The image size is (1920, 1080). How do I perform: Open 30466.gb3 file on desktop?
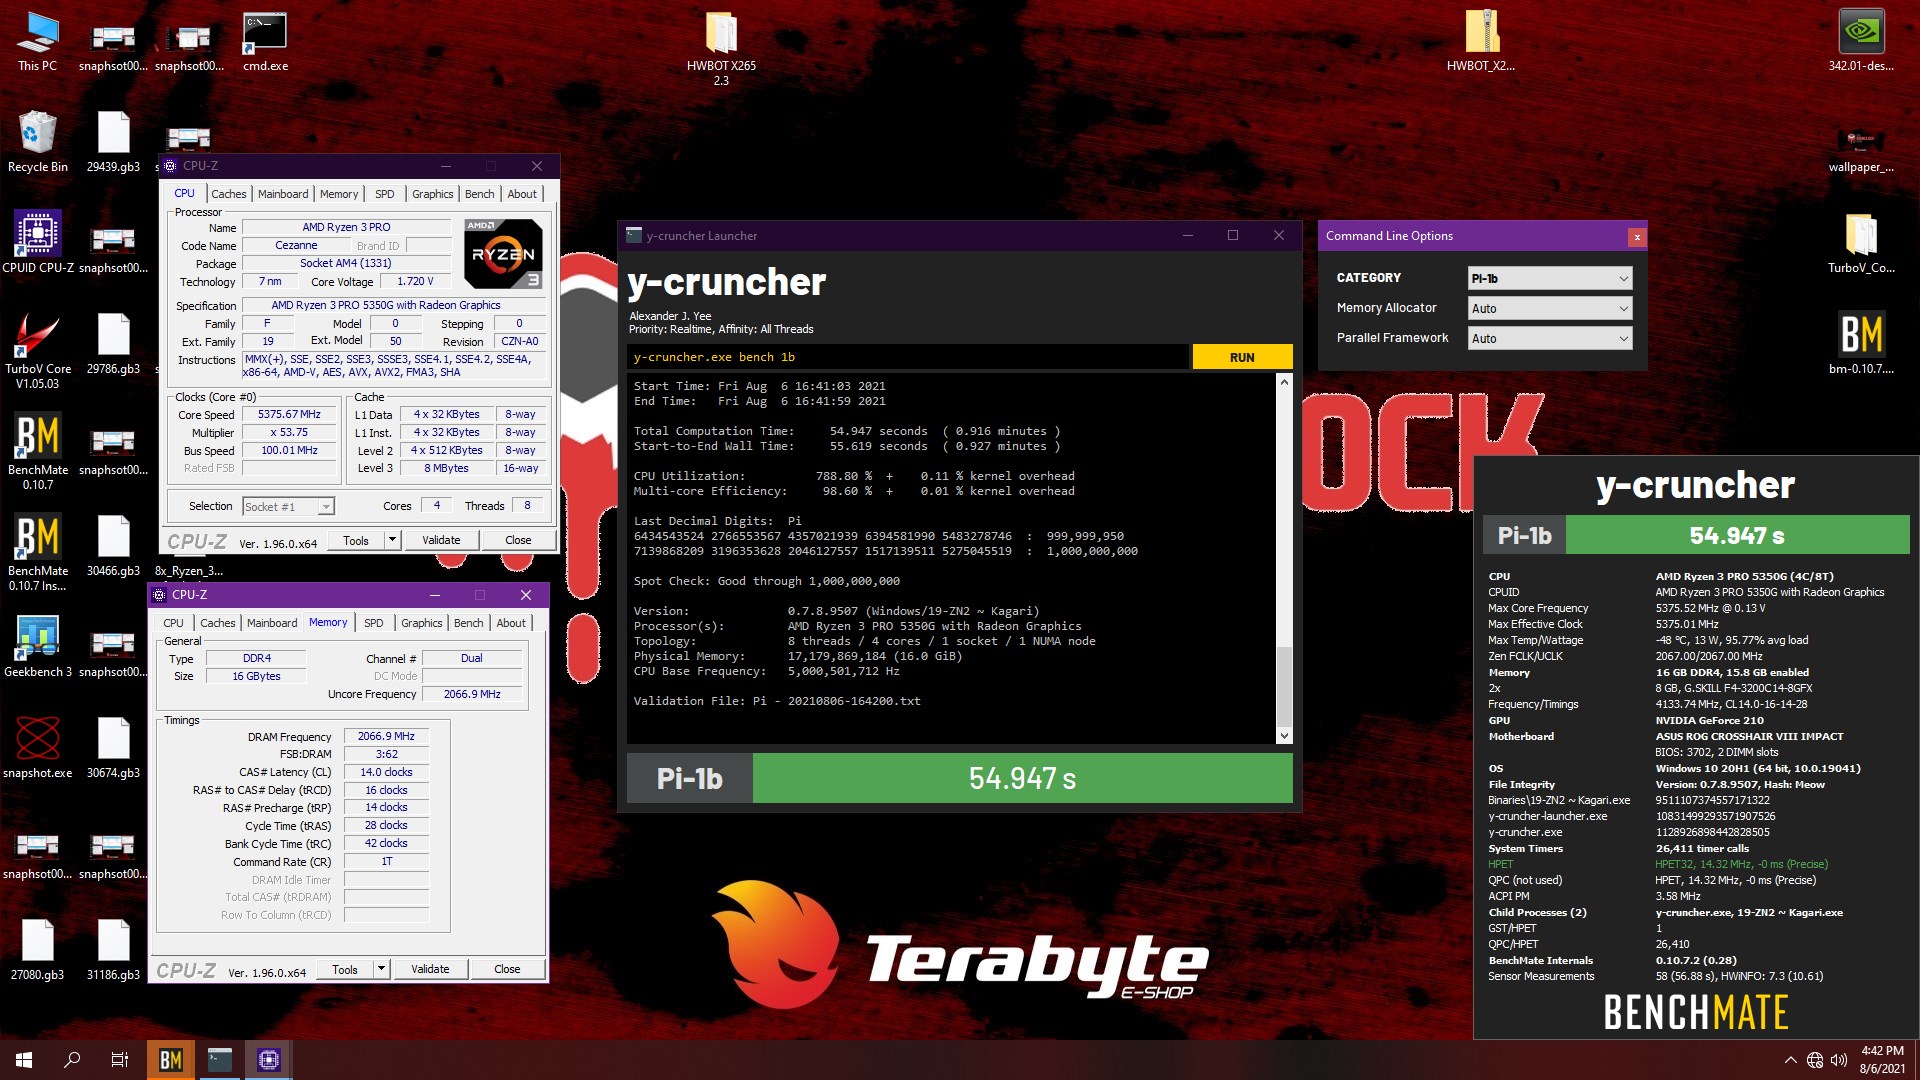[x=113, y=545]
